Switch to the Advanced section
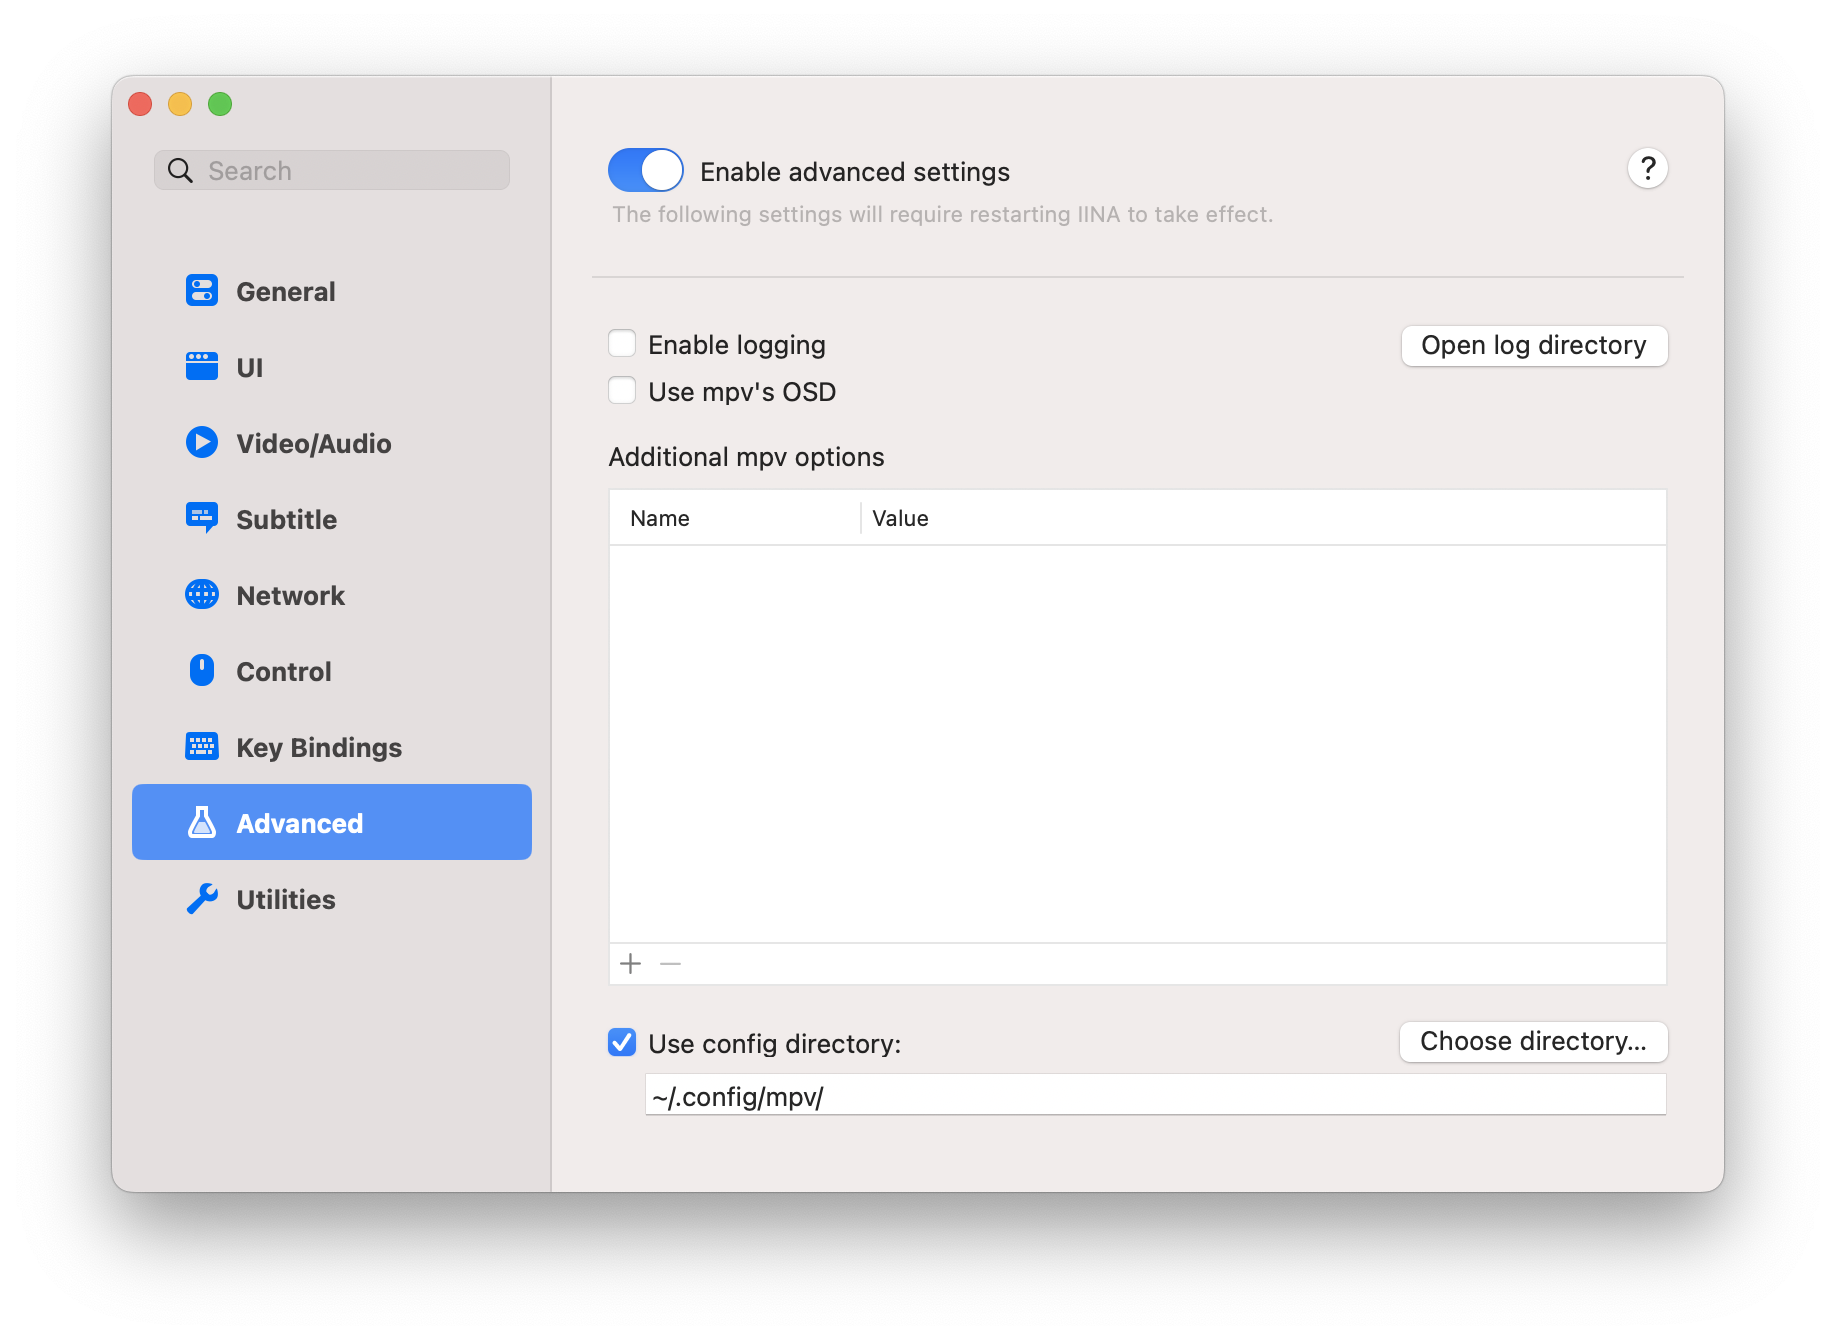1836x1340 pixels. [299, 822]
